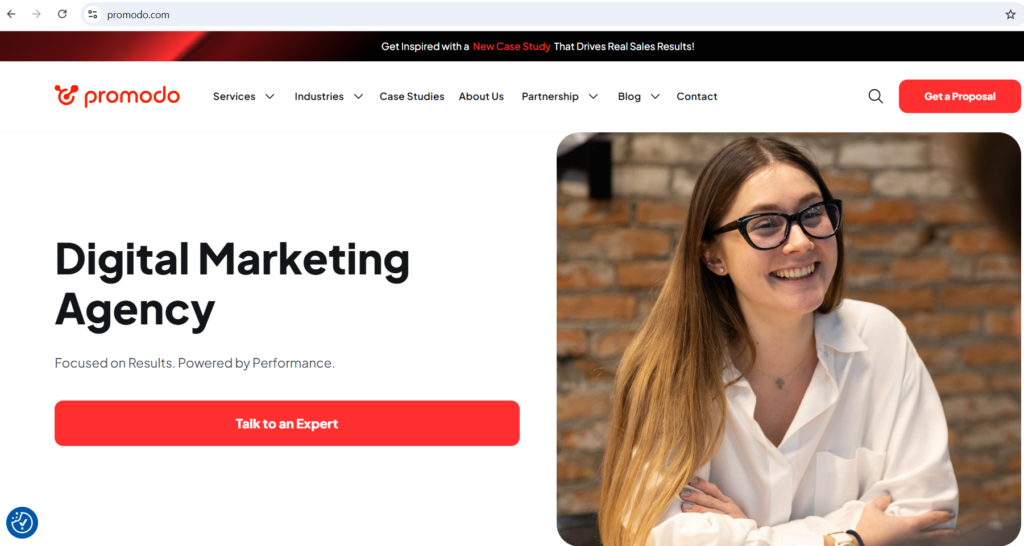Viewport: 1024px width, 546px height.
Task: Open the site search magnifier icon
Action: pyautogui.click(x=876, y=97)
